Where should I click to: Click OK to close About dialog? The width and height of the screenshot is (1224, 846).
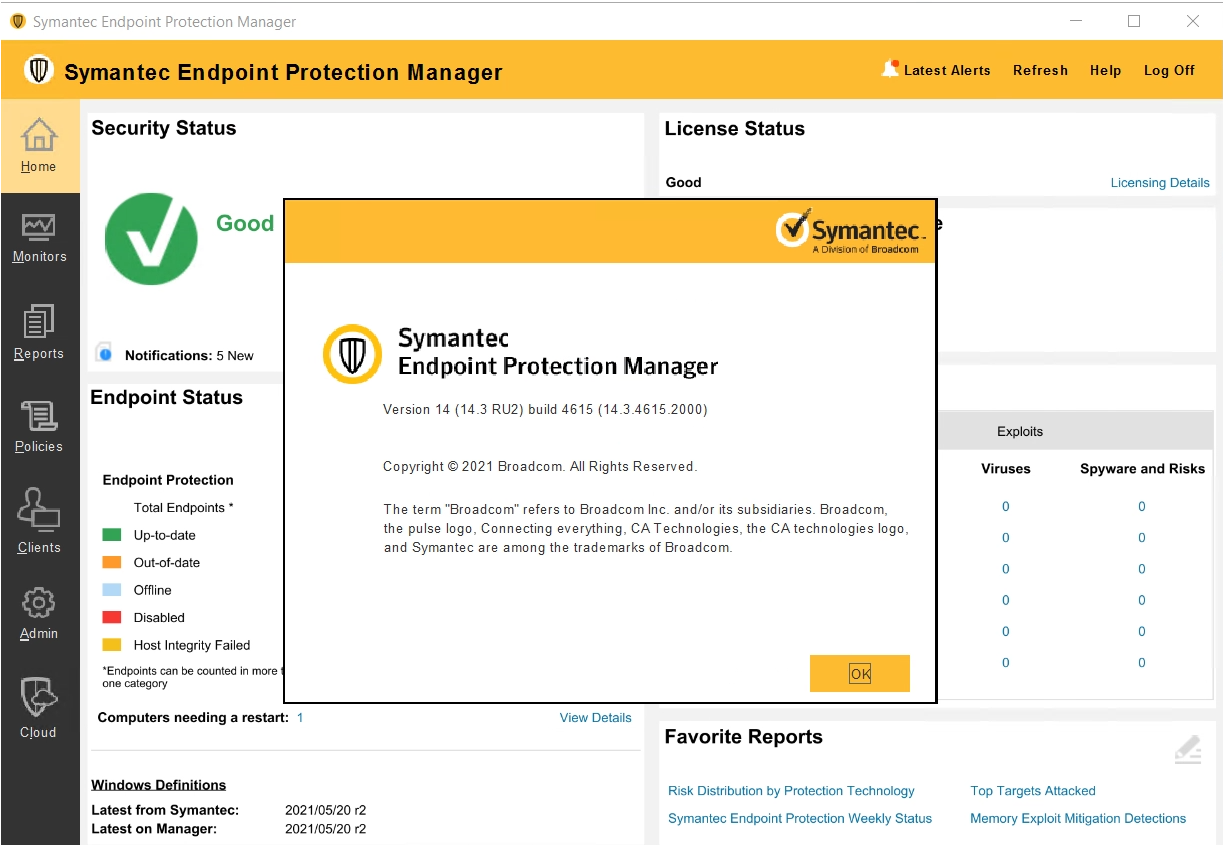click(x=860, y=673)
